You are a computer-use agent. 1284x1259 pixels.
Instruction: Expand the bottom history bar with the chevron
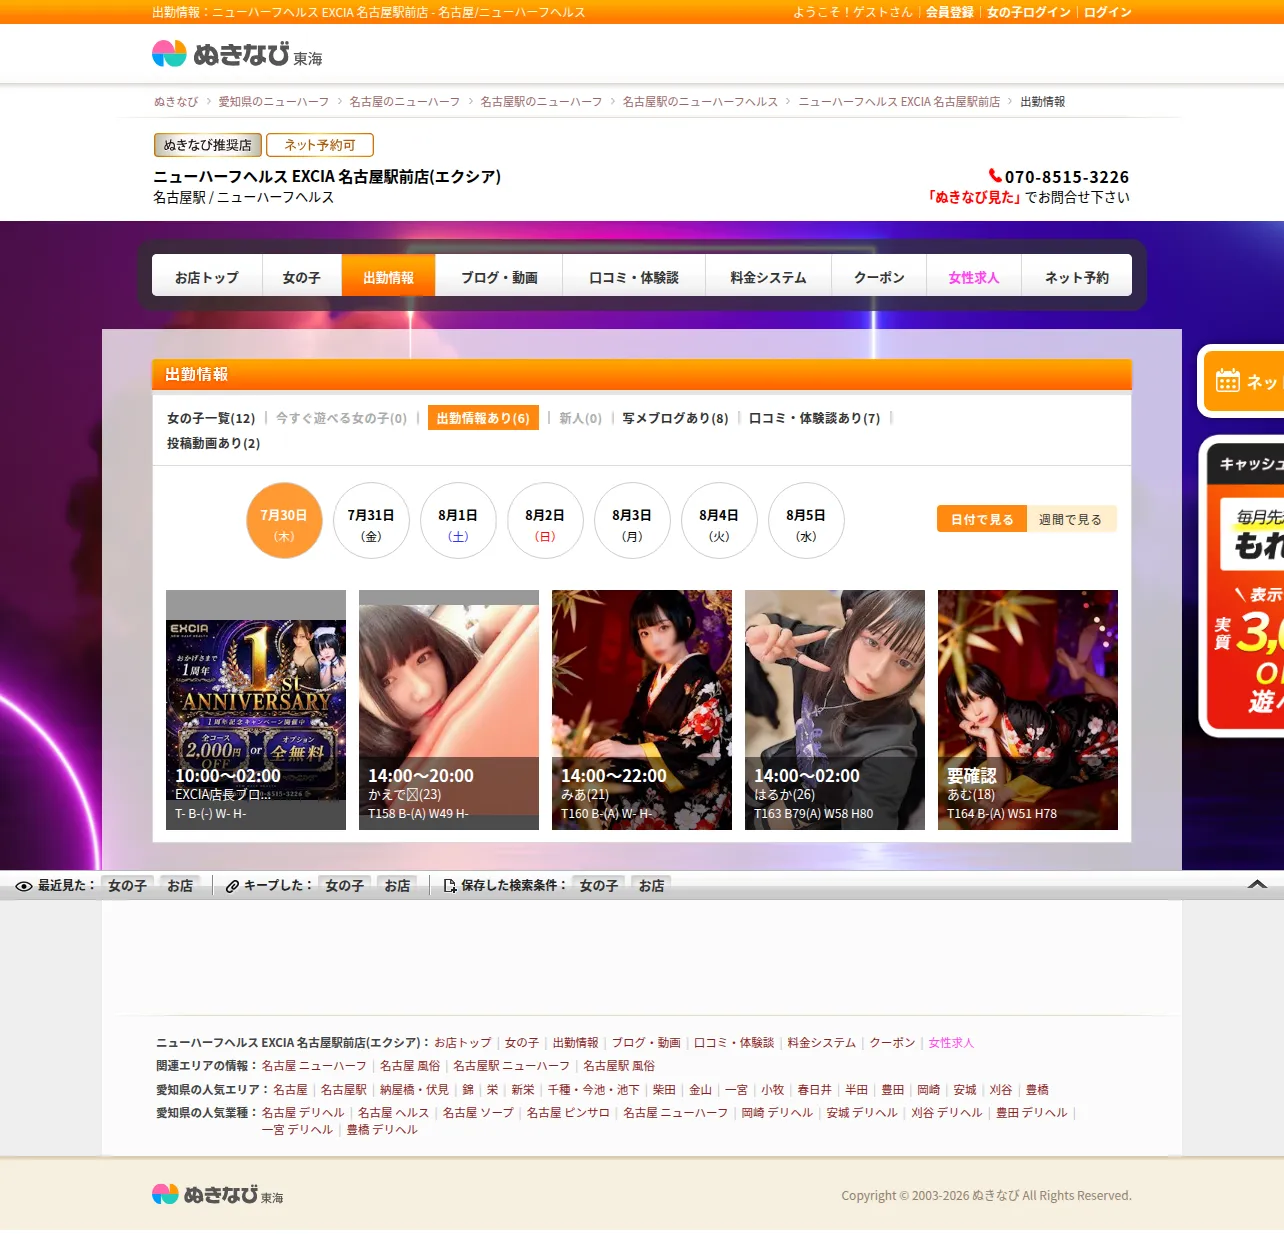point(1257,884)
